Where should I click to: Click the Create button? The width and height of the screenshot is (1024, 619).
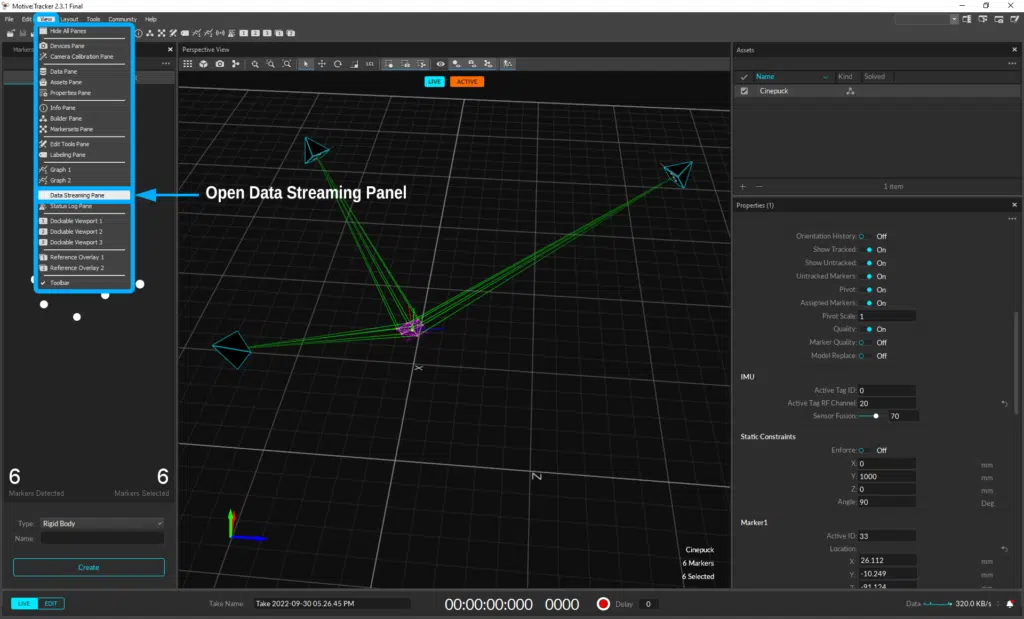click(x=88, y=567)
